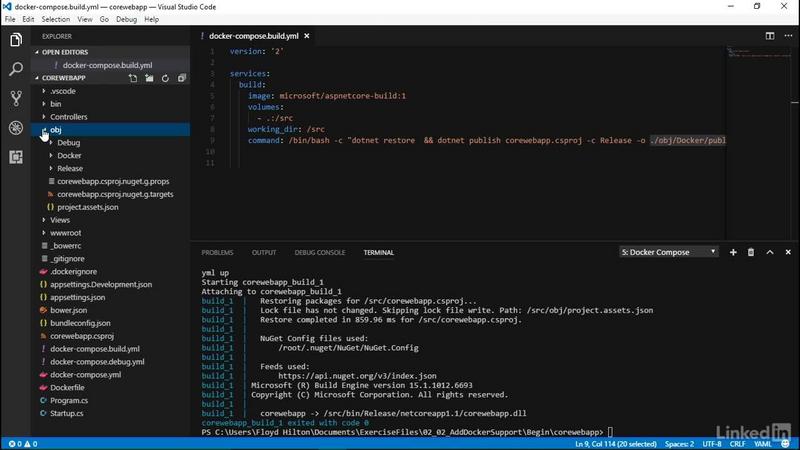Open the Extensions view in activity bar

pos(16,157)
